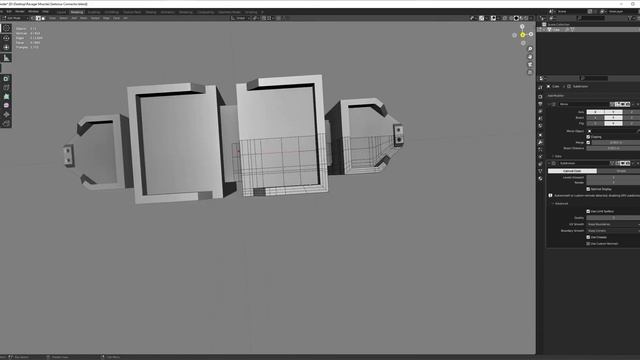
Task: Toggle Use Creases checkbox
Action: pos(588,237)
